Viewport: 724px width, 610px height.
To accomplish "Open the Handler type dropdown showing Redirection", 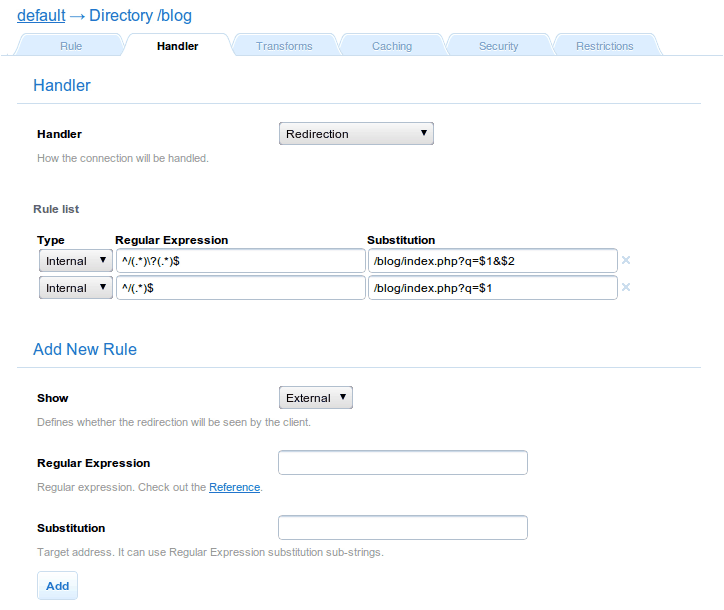I will coord(356,134).
